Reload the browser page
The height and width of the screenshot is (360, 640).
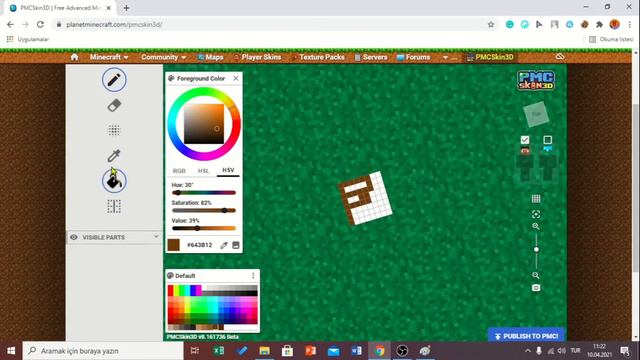pos(40,24)
